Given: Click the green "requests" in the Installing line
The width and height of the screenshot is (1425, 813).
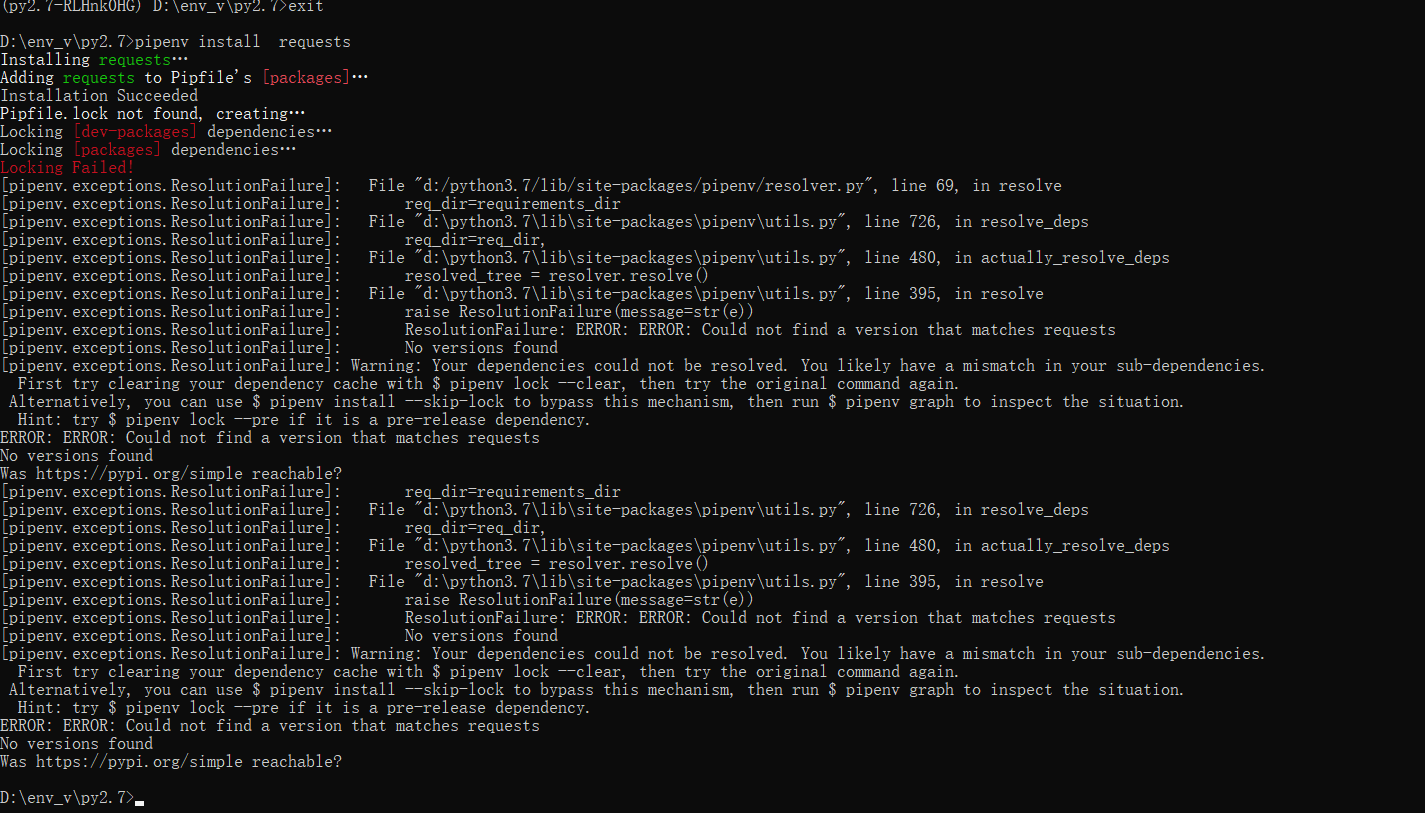Looking at the screenshot, I should [134, 60].
